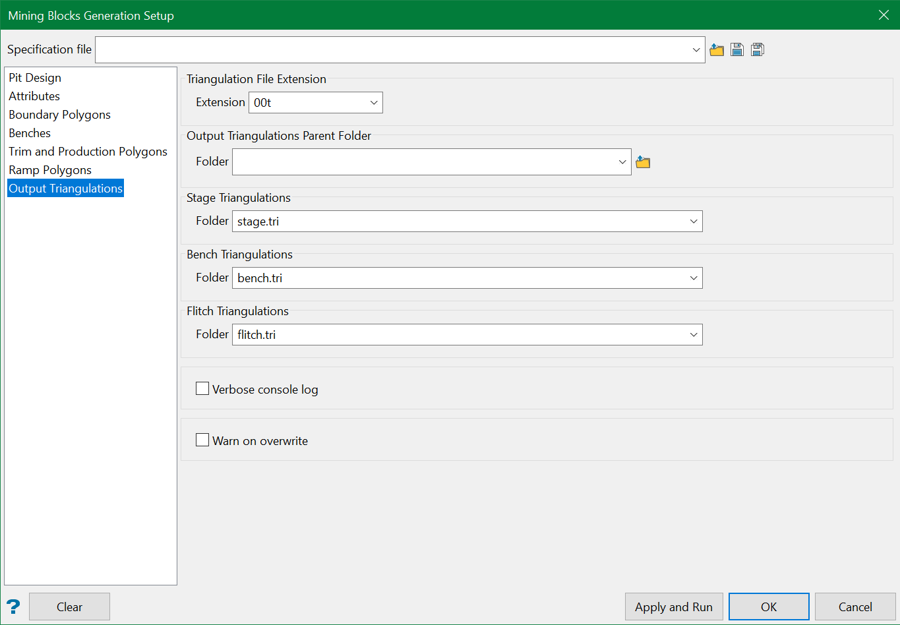This screenshot has width=900, height=625.
Task: Click the Clear button
Action: tap(70, 607)
